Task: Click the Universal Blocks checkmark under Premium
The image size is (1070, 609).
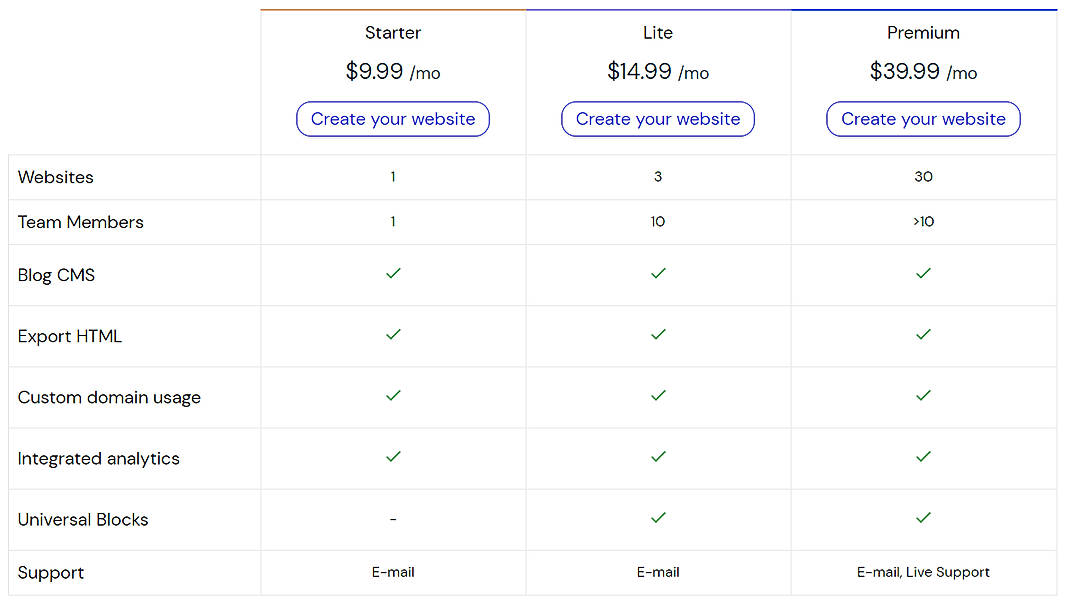Action: [923, 518]
